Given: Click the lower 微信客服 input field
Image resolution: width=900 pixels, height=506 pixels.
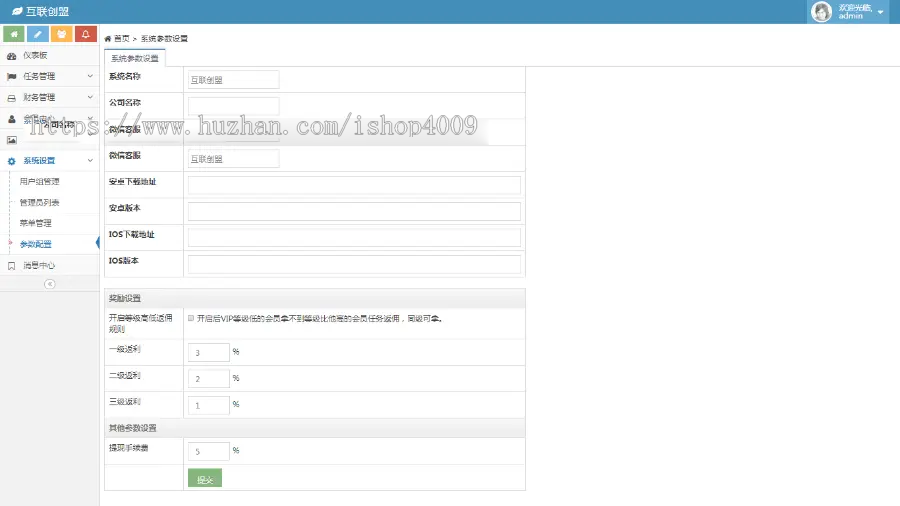Looking at the screenshot, I should point(234,159).
